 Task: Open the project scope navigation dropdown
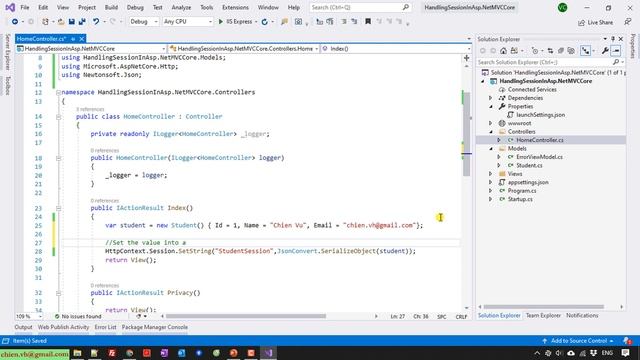pos(91,49)
